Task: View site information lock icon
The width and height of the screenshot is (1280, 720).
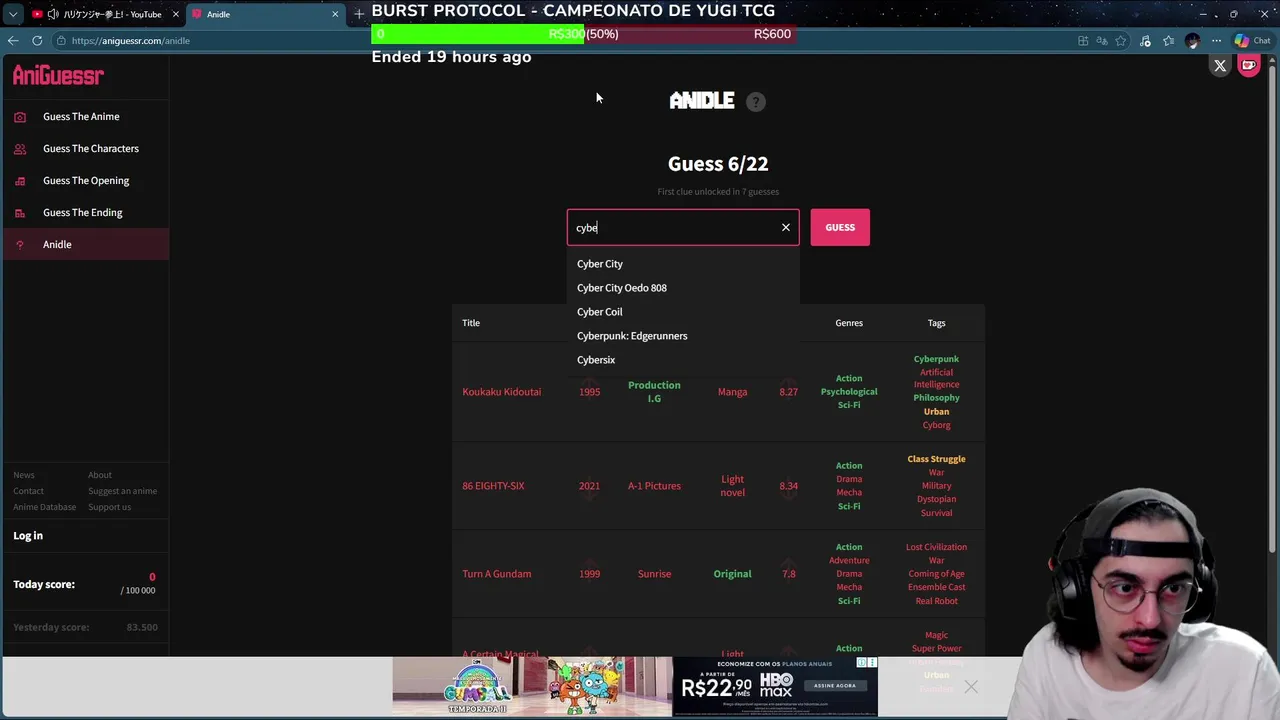Action: pos(61,41)
